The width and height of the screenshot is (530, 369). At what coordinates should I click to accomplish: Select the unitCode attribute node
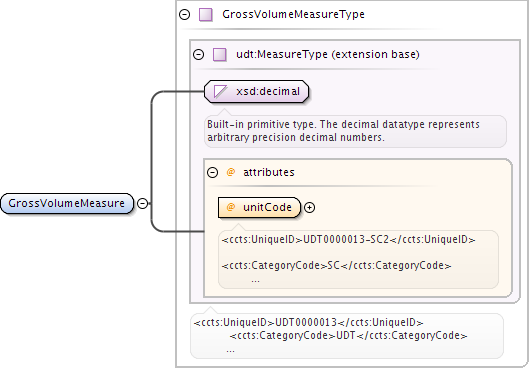coord(259,207)
